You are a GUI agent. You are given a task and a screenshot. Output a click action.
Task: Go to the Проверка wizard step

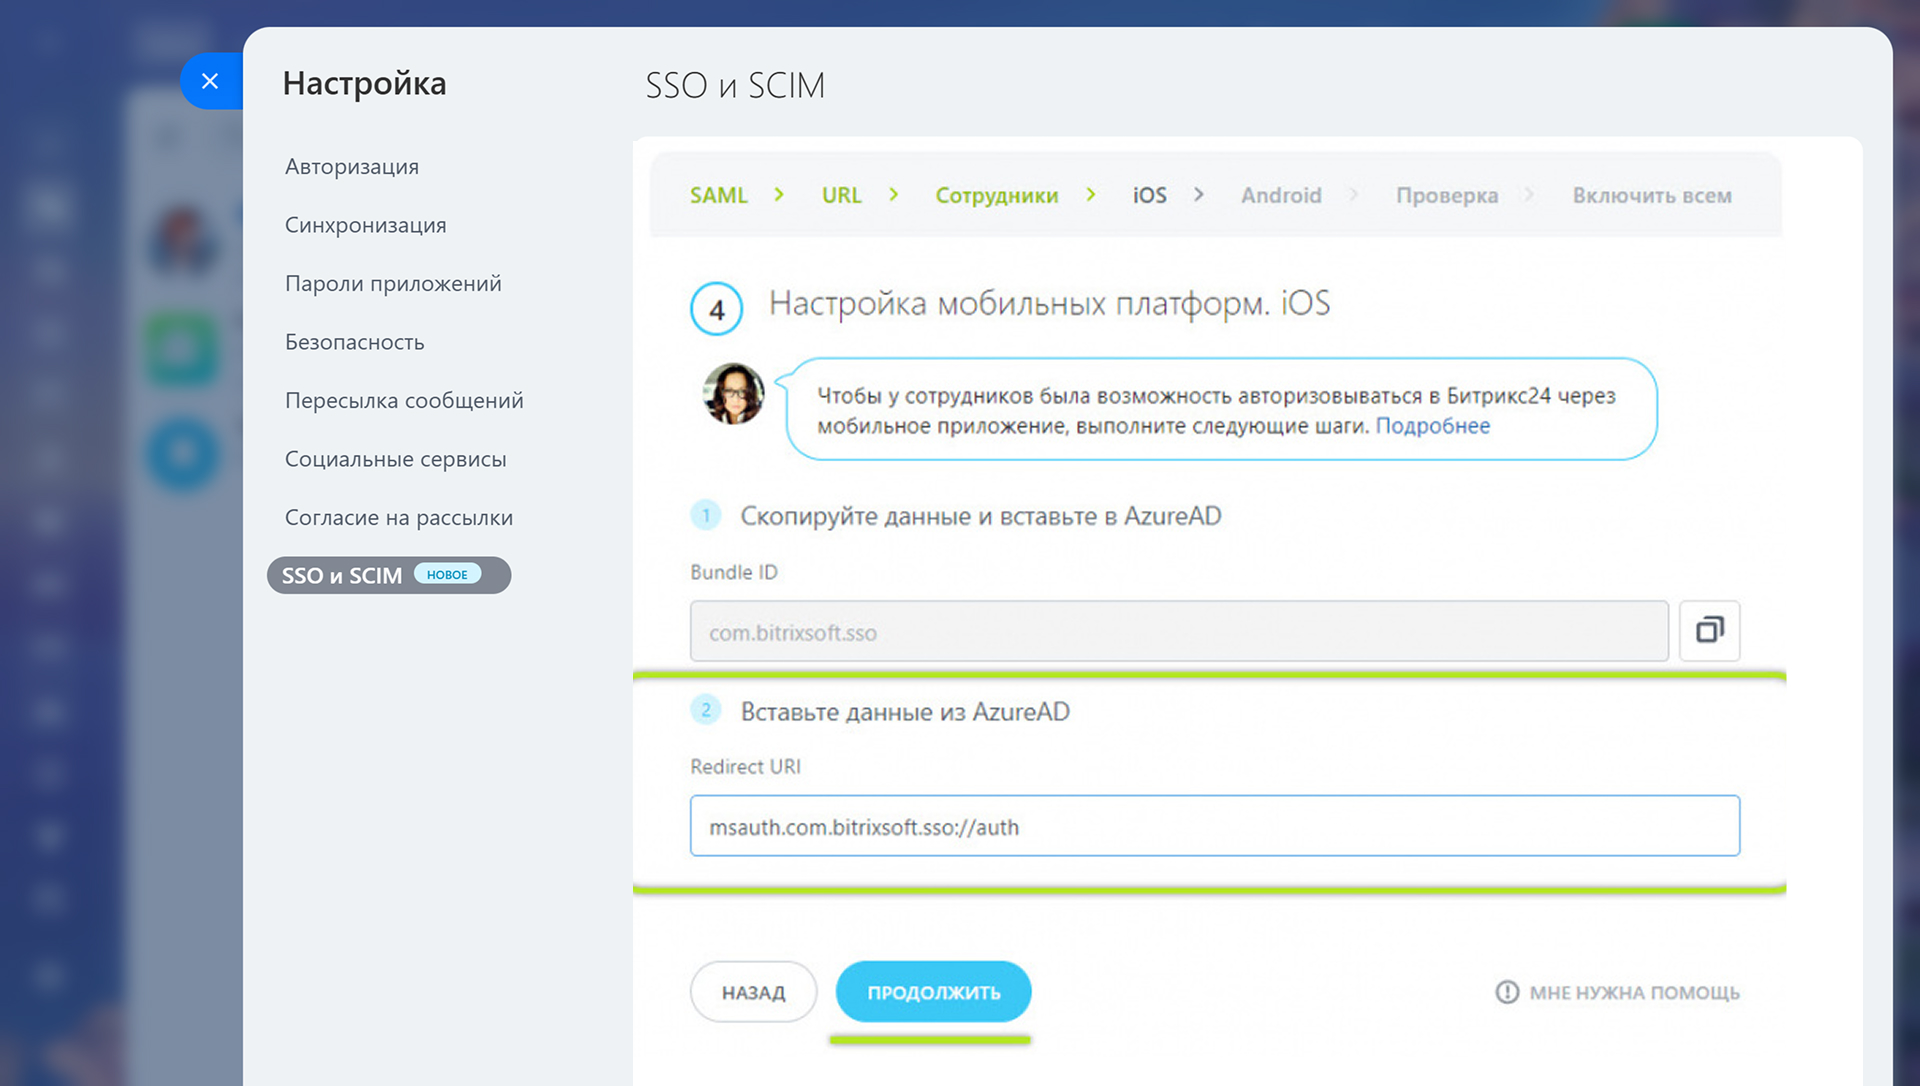[1447, 195]
